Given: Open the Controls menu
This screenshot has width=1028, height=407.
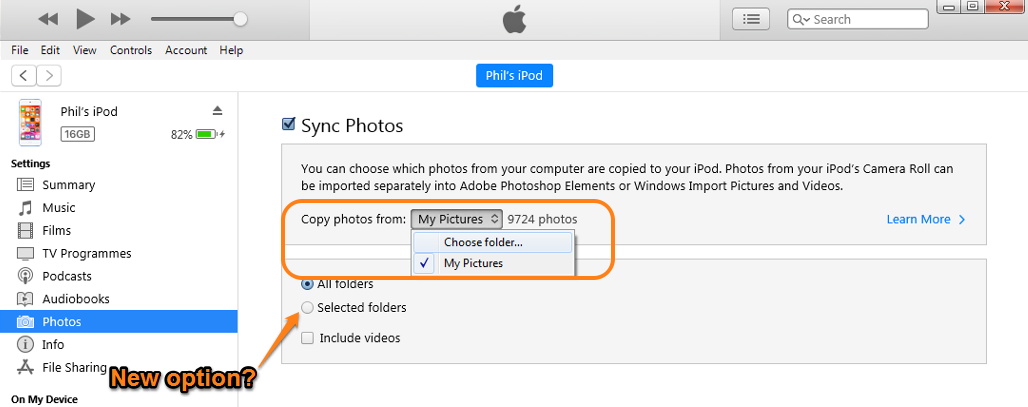Looking at the screenshot, I should 131,50.
